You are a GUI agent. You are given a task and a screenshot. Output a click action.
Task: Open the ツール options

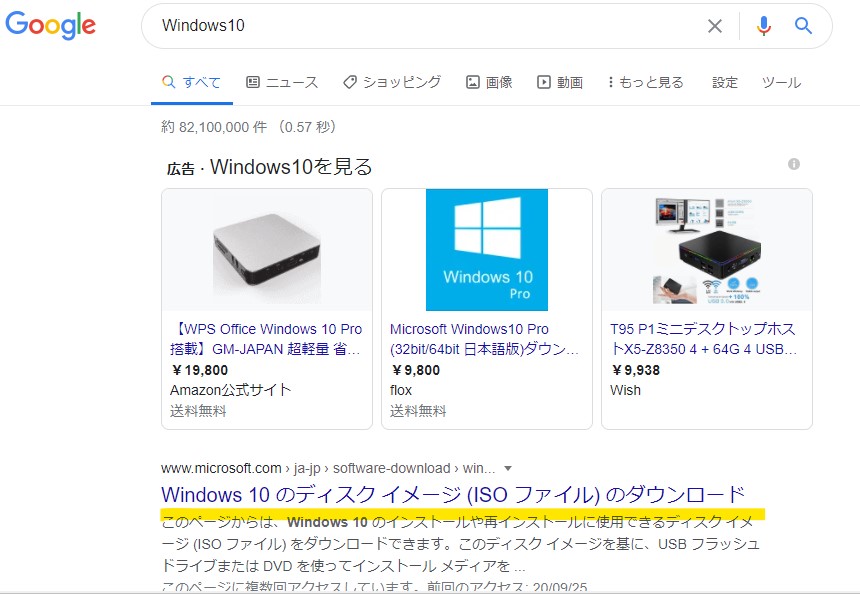coord(781,82)
